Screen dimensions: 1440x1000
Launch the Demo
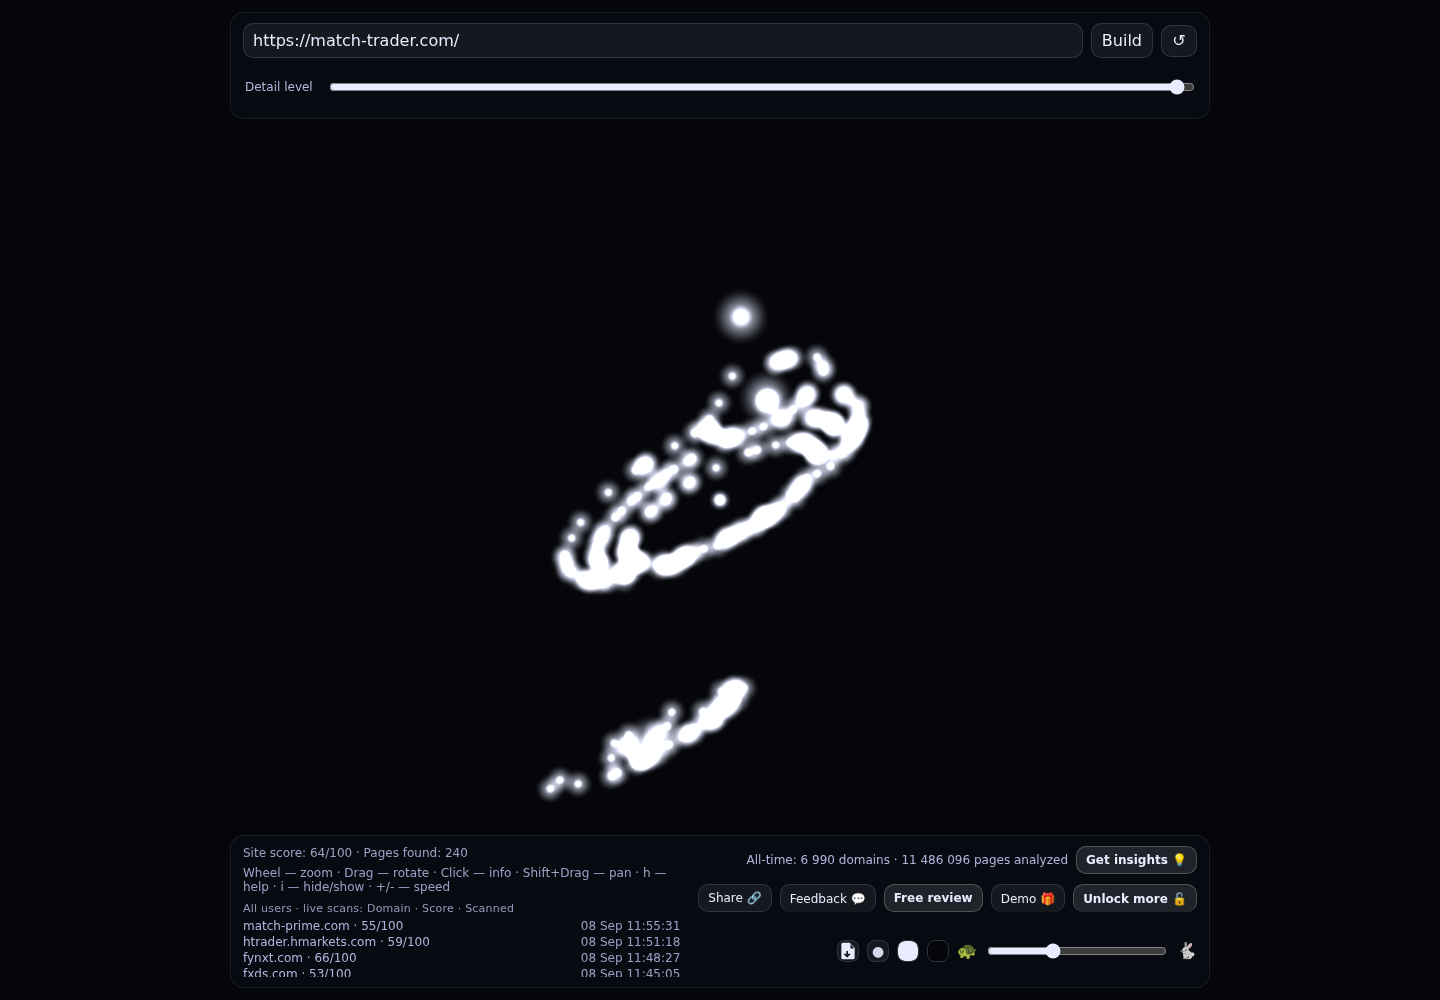[x=1027, y=898]
